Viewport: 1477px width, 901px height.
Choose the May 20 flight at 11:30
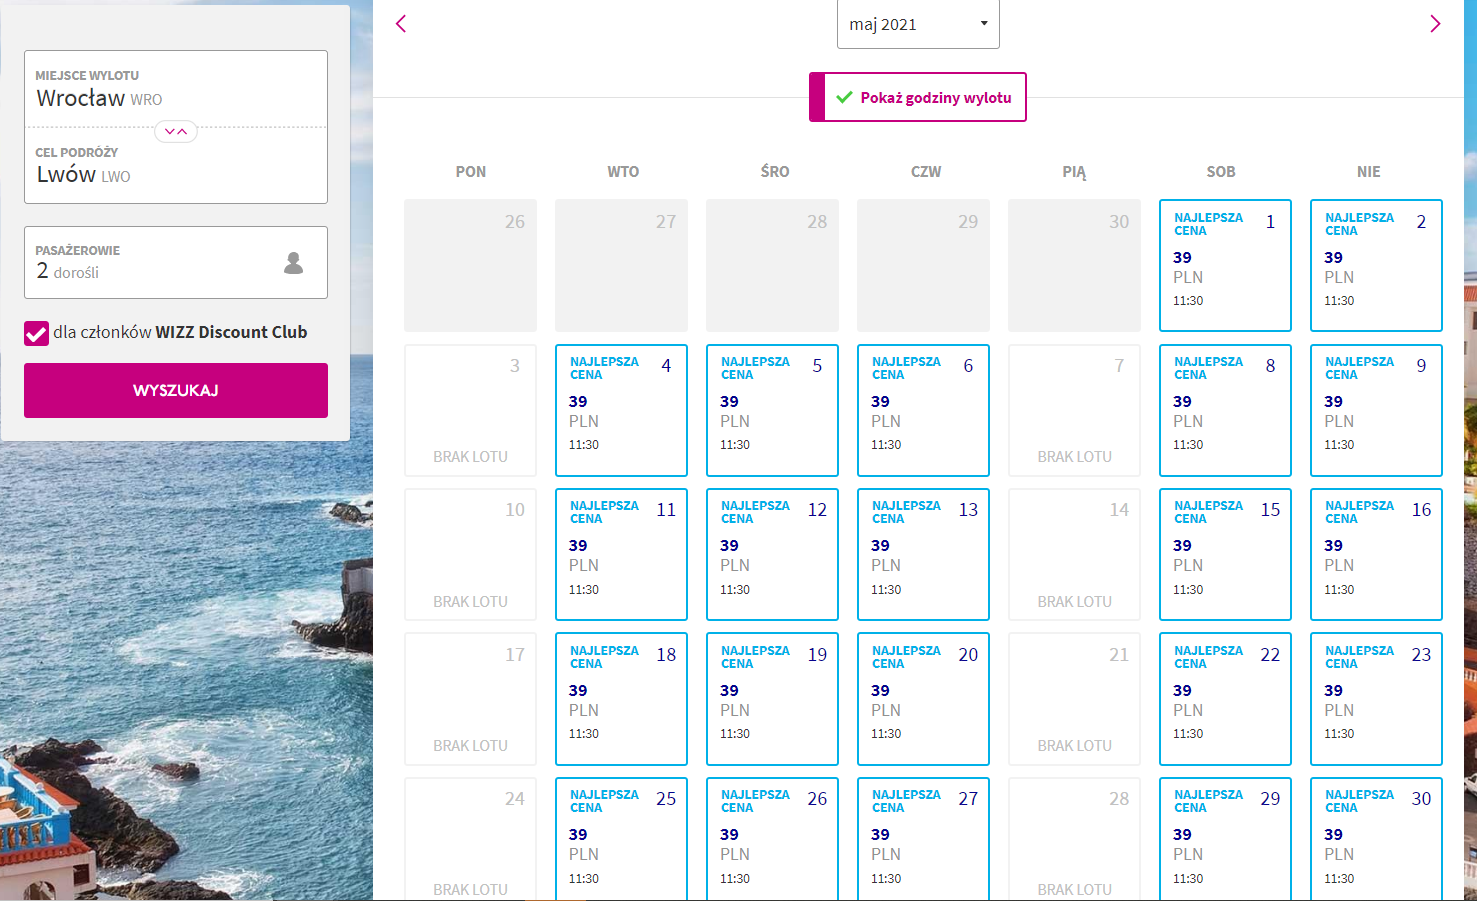[x=923, y=699]
